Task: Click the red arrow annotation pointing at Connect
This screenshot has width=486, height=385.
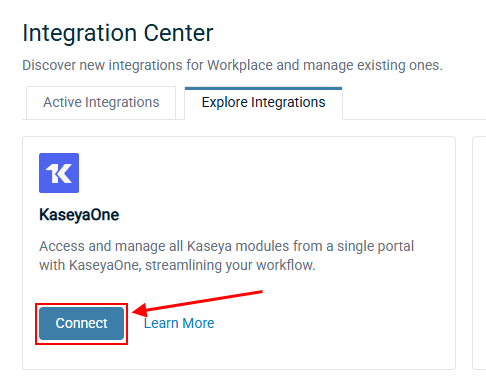Action: (x=197, y=303)
